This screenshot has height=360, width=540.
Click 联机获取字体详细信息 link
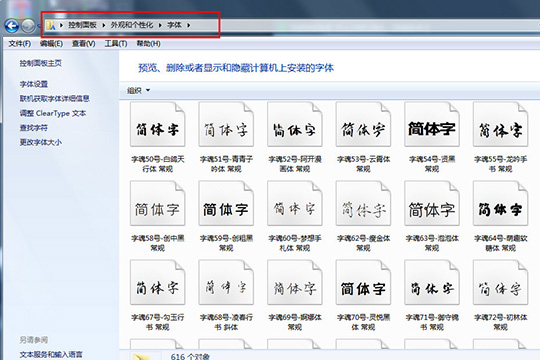[x=54, y=99]
